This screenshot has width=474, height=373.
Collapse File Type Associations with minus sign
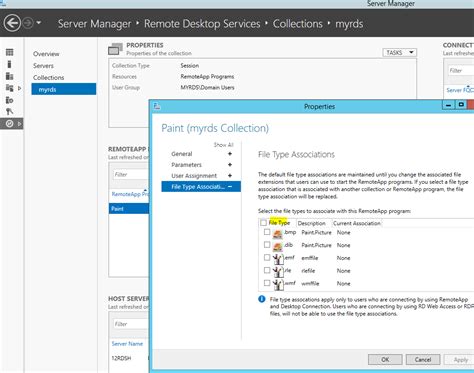(230, 187)
